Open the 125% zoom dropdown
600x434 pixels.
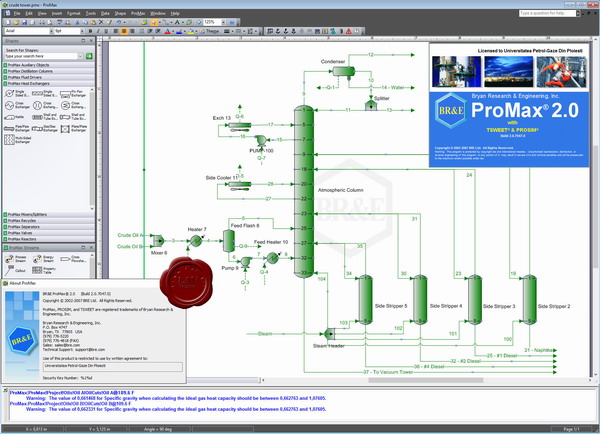[223, 22]
